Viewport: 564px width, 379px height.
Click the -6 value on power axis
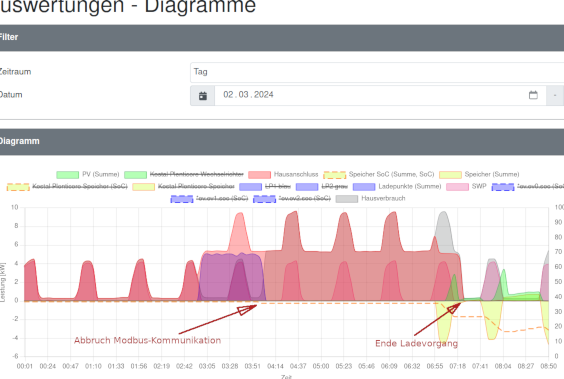pyautogui.click(x=15, y=356)
